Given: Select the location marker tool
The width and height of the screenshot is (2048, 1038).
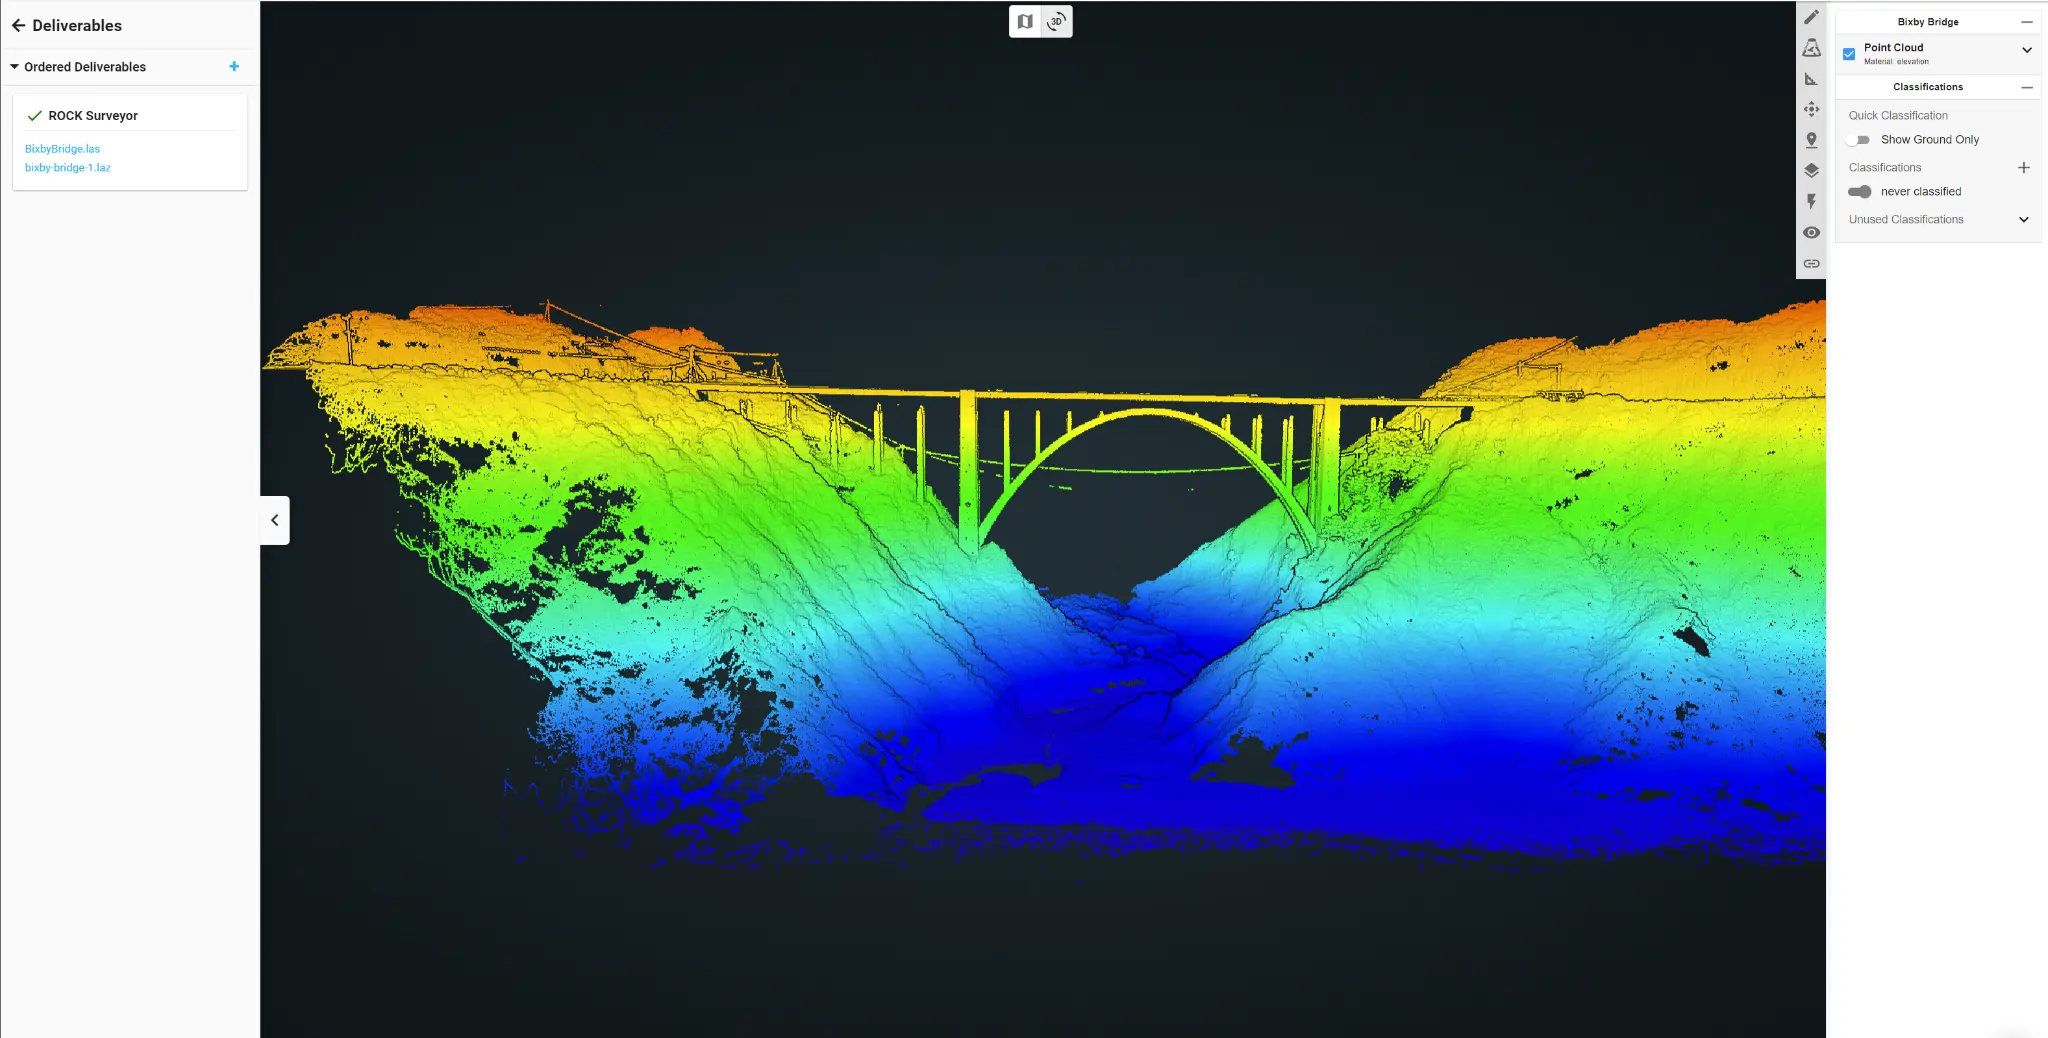Looking at the screenshot, I should point(1812,140).
